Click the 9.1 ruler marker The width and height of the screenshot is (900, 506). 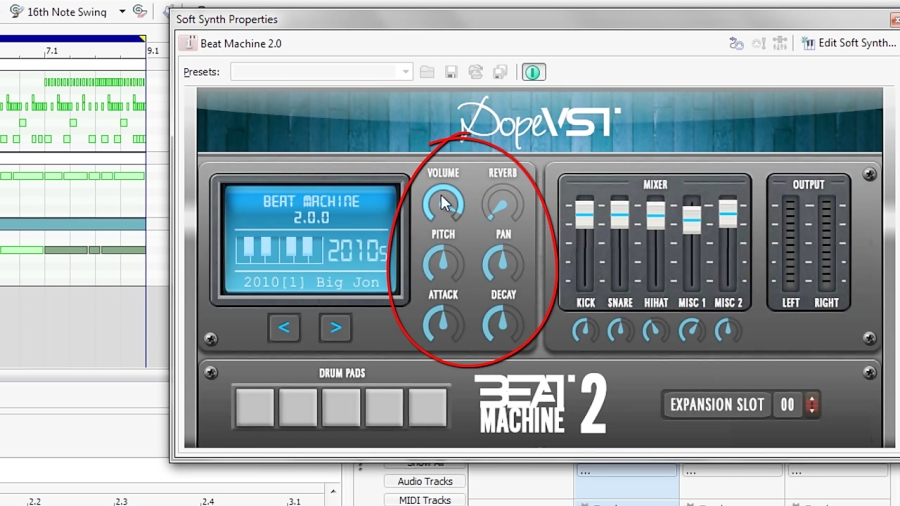point(153,51)
